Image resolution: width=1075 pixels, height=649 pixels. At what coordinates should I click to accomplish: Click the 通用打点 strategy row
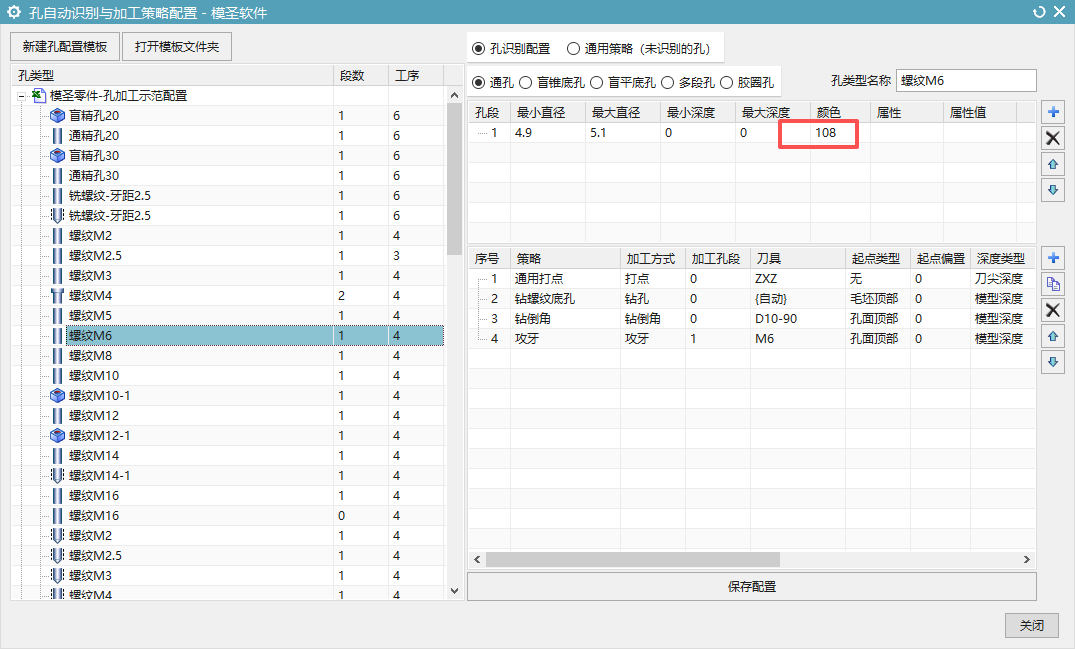pos(751,279)
